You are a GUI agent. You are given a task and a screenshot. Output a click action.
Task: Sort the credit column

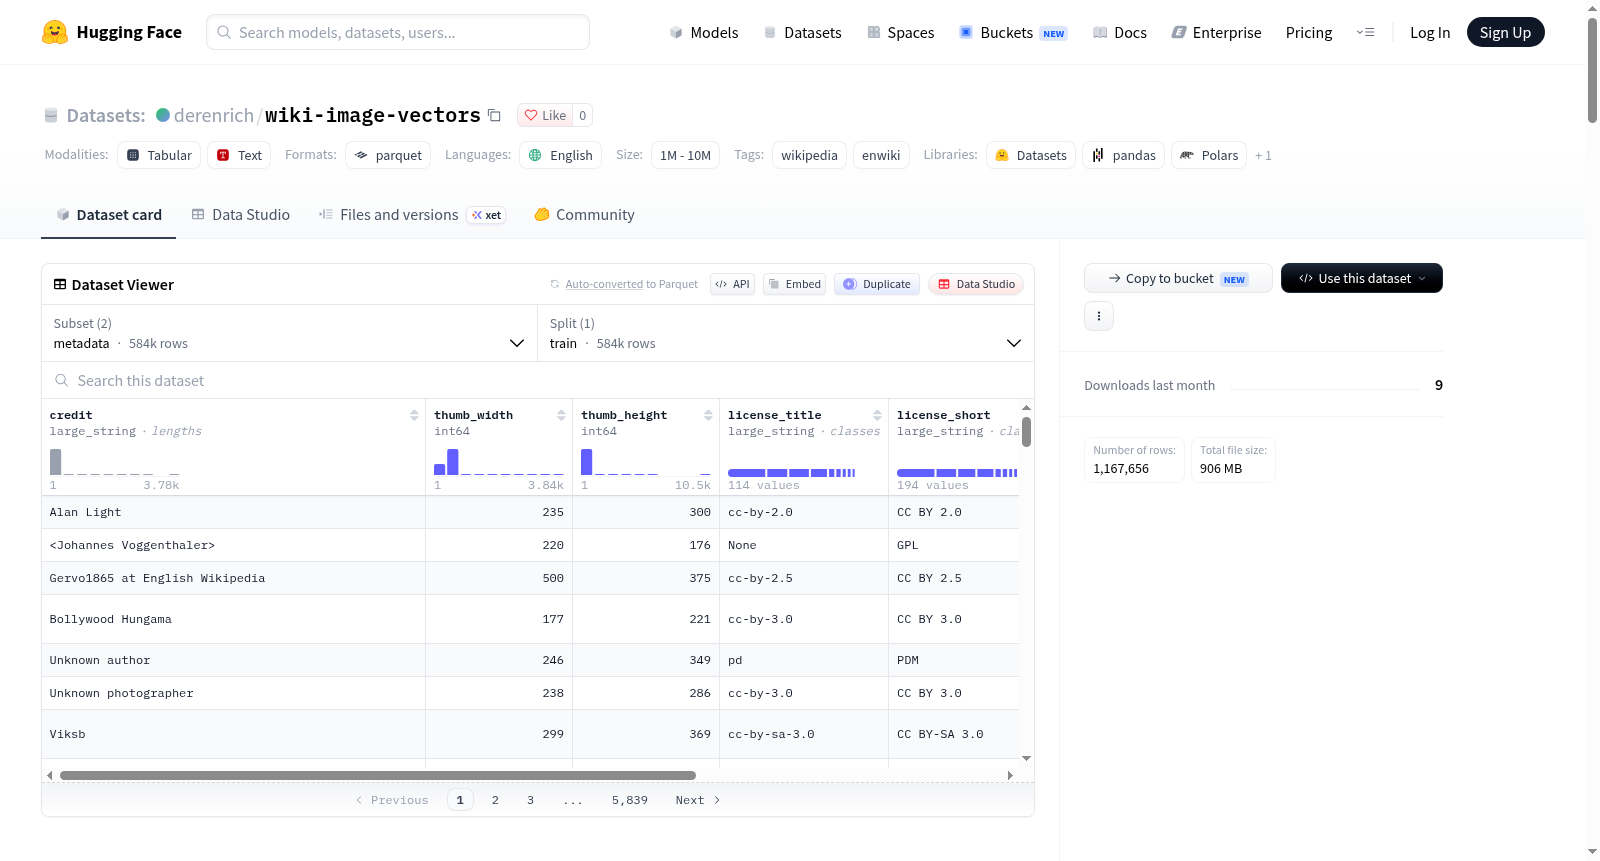pos(414,415)
